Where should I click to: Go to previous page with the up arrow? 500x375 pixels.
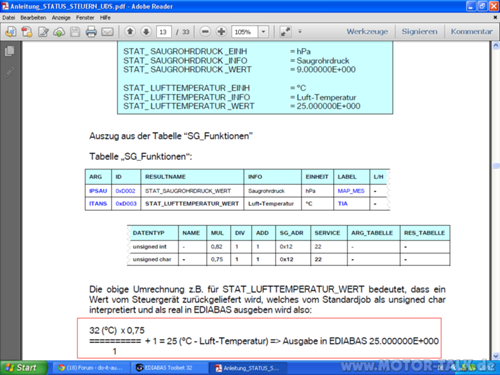click(x=130, y=32)
